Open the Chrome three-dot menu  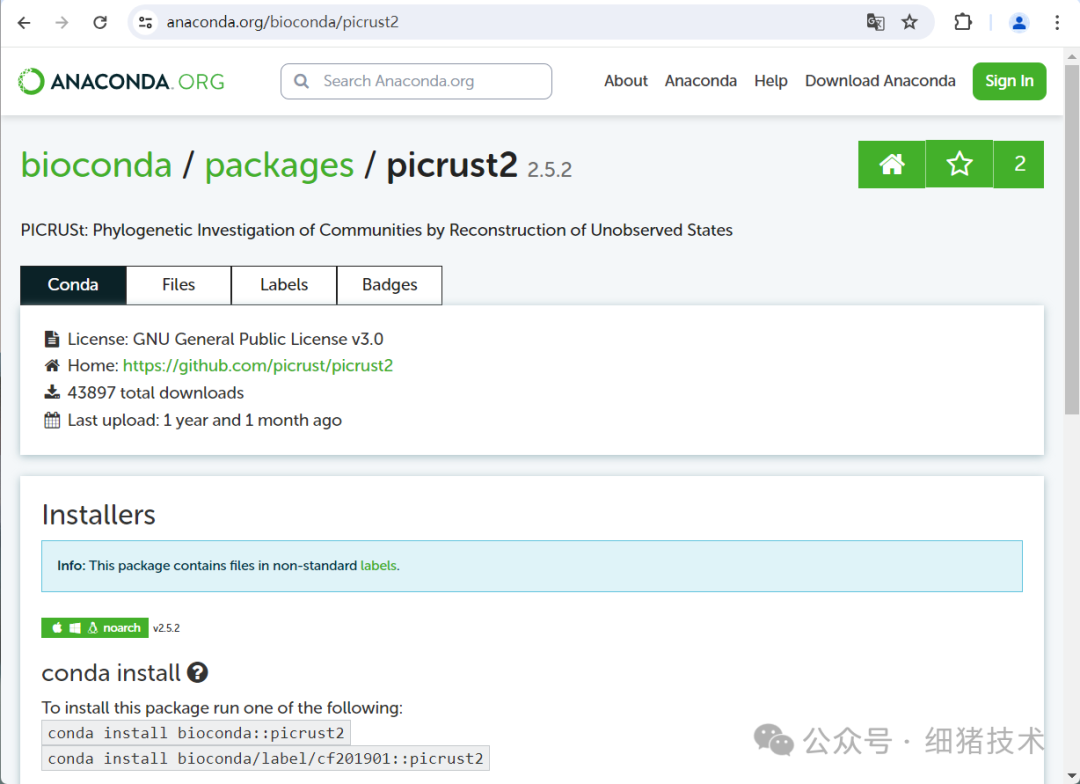point(1057,22)
